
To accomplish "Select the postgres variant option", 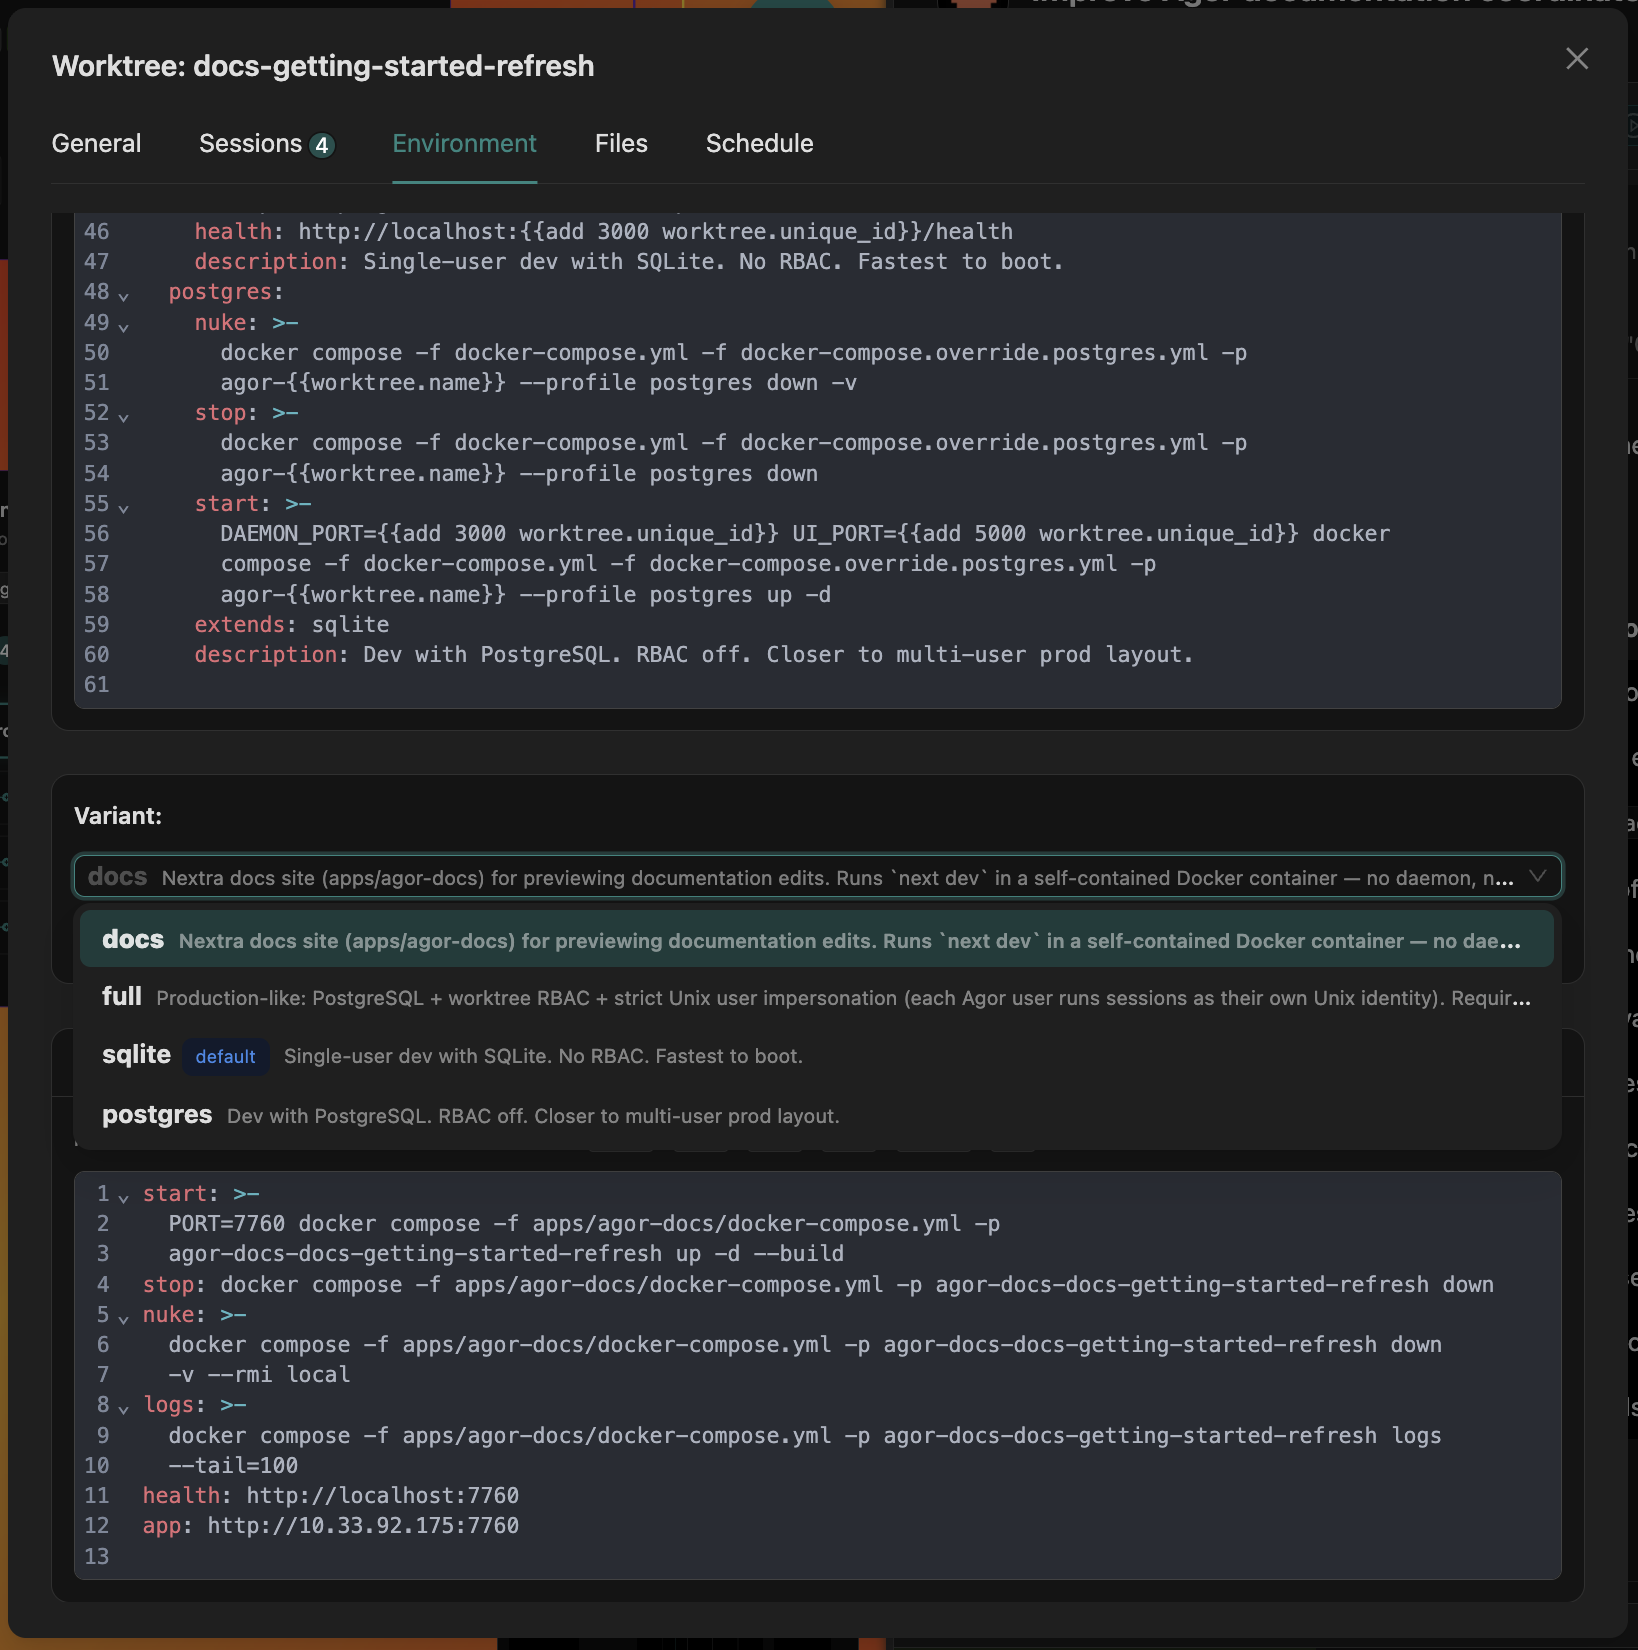I will [x=817, y=1115].
